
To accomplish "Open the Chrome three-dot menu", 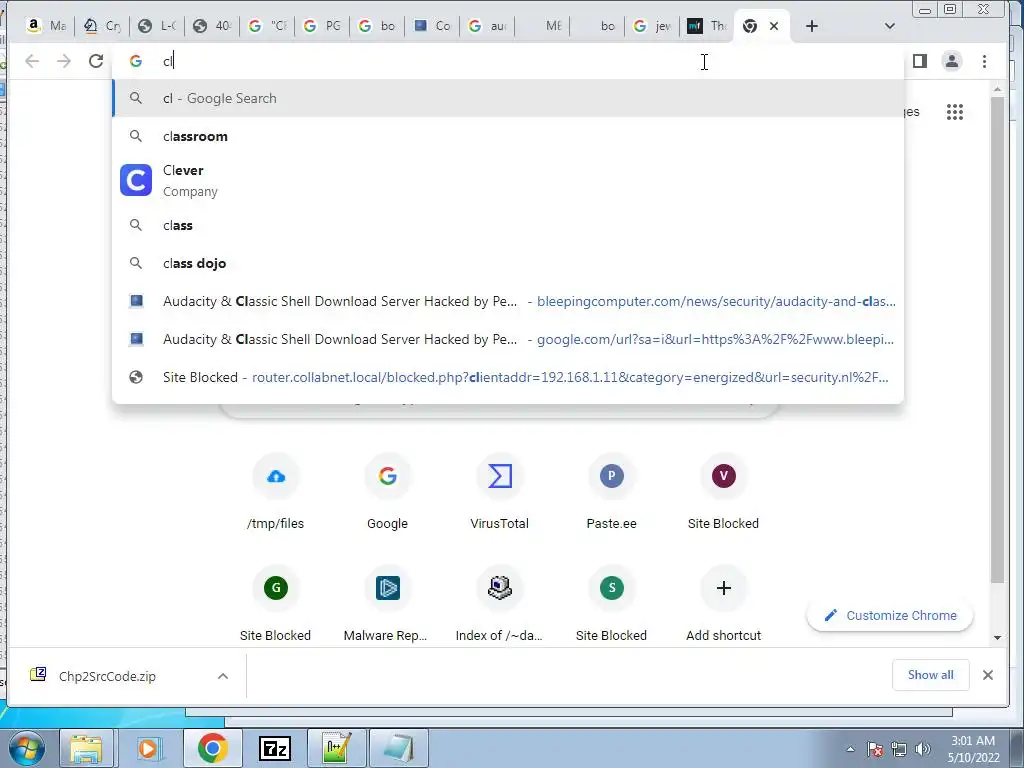I will click(x=984, y=61).
